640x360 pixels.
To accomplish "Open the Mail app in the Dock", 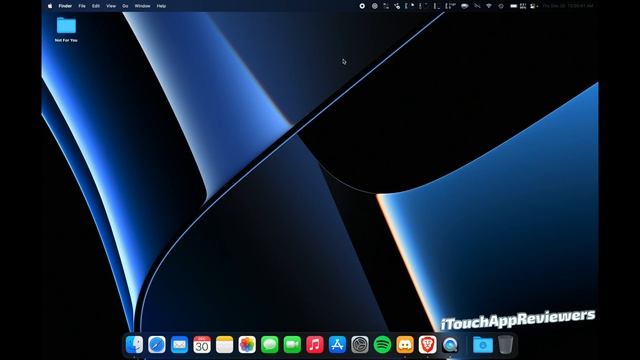I will pos(179,345).
